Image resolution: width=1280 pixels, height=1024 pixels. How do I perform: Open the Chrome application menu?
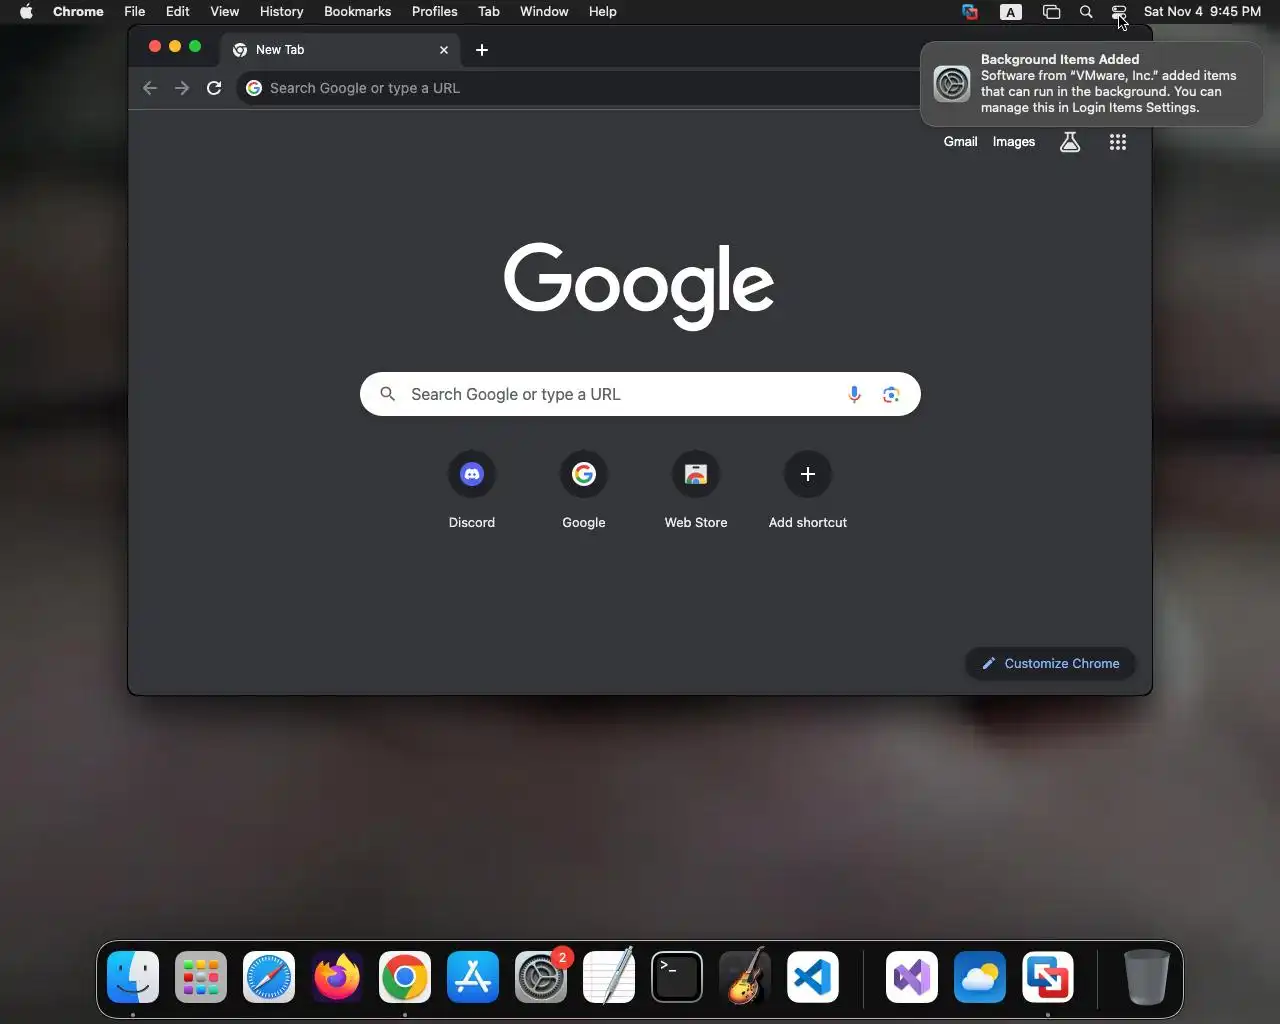click(78, 12)
